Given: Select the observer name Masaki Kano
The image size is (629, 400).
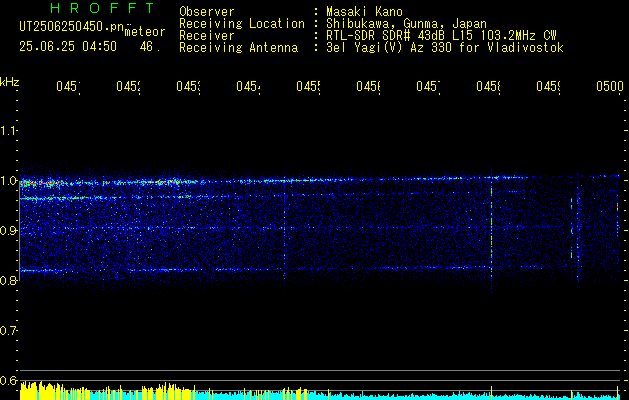Looking at the screenshot, I should pyautogui.click(x=364, y=11).
